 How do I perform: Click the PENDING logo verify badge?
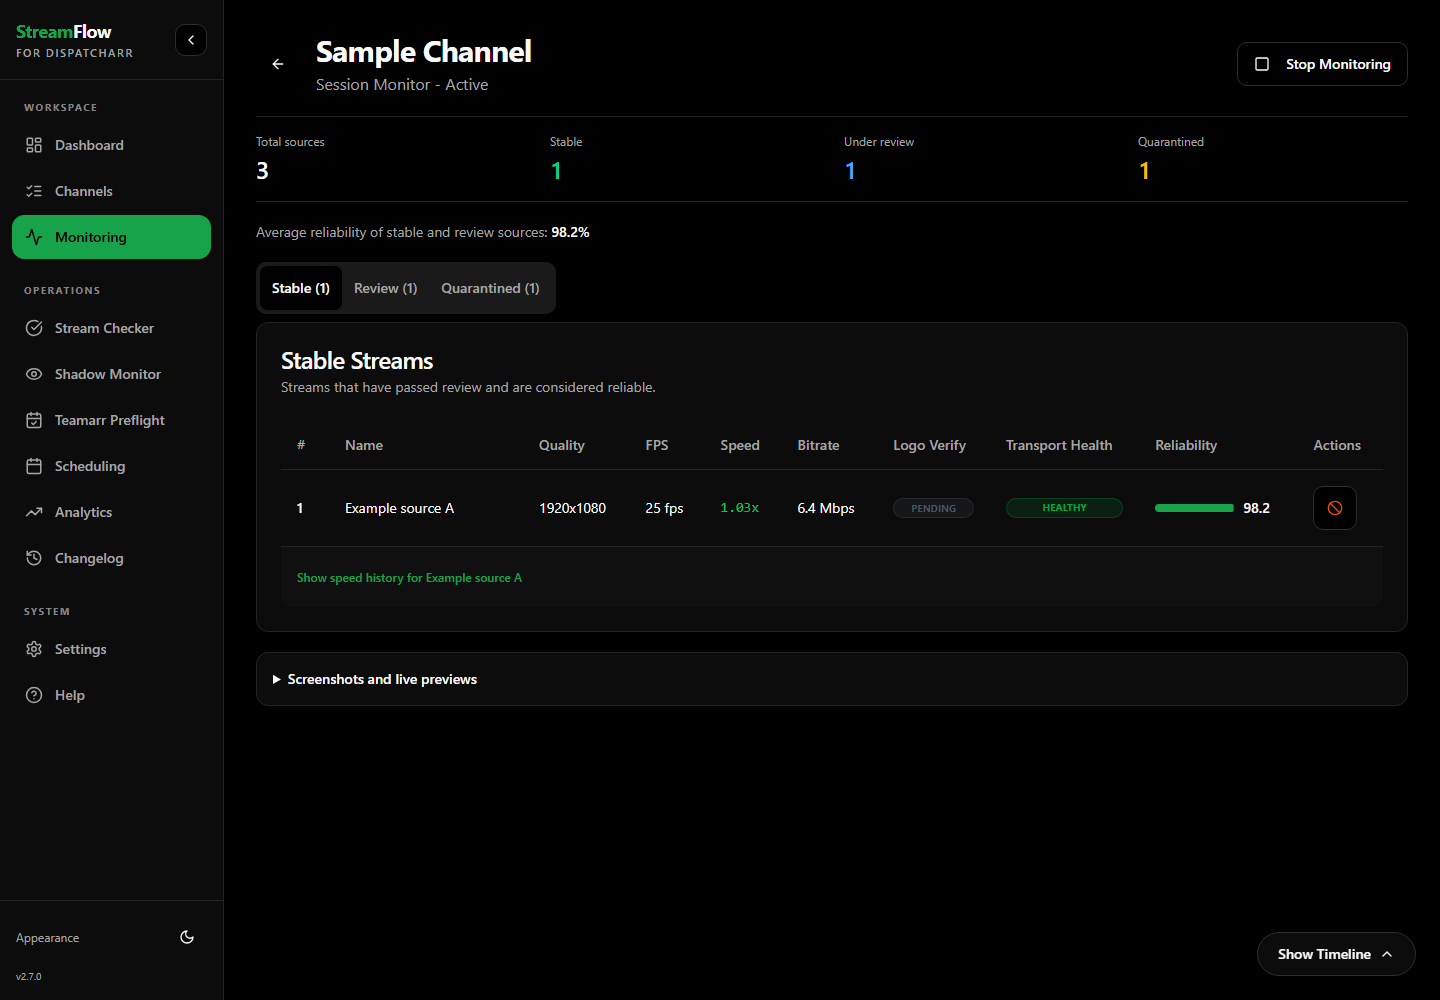(933, 508)
